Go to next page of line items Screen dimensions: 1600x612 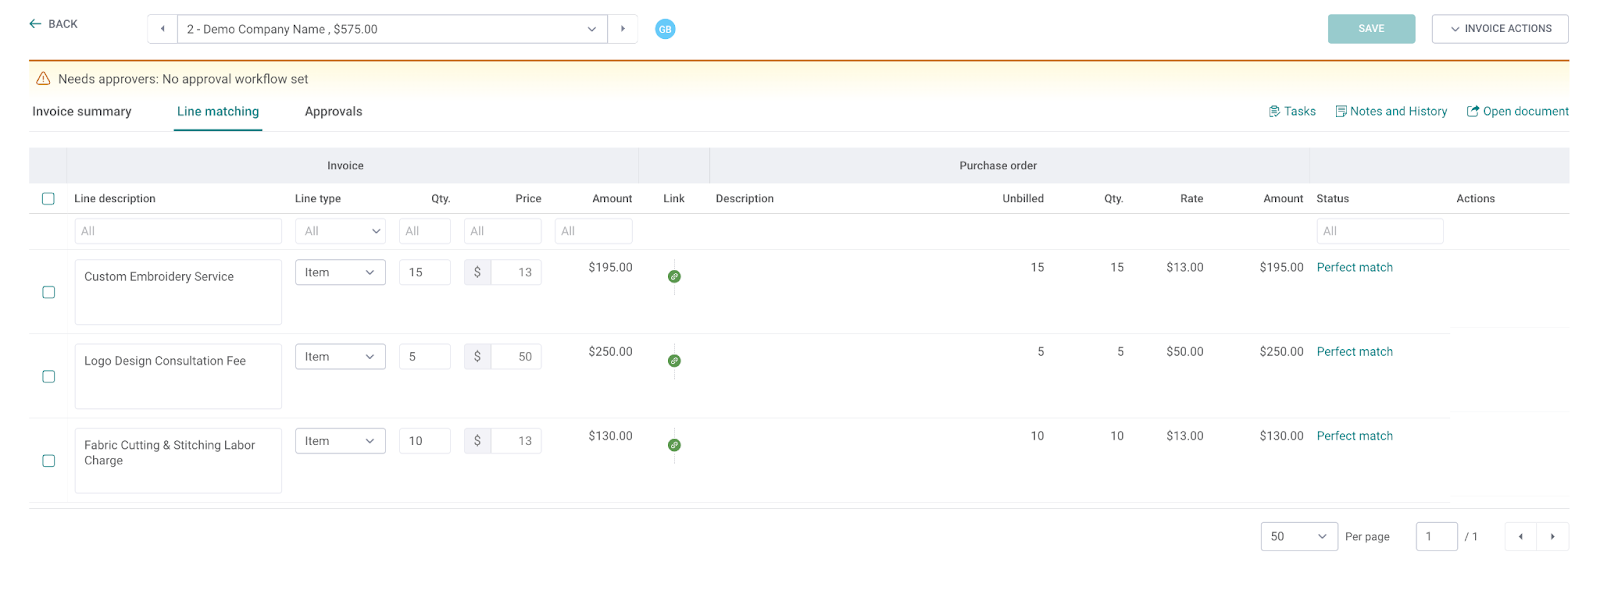click(1552, 537)
